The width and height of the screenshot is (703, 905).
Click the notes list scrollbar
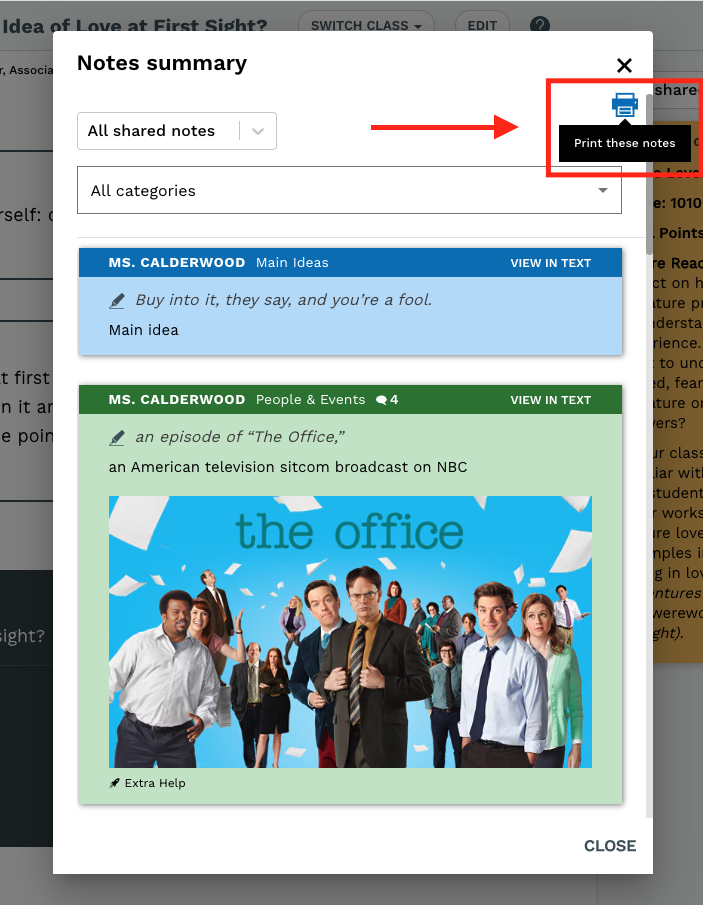(649, 173)
